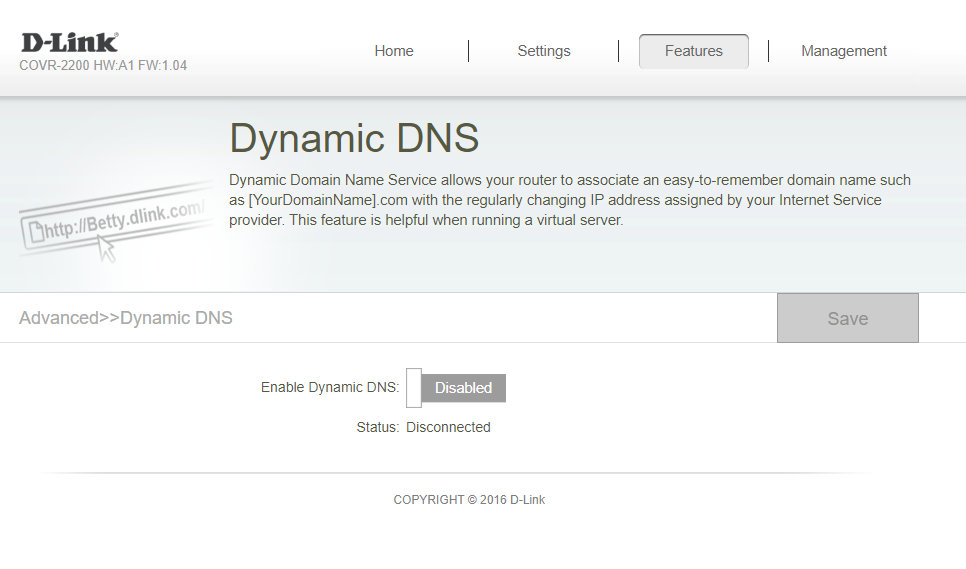
Task: Click the Dynamic Domain Name Service description
Action: click(569, 200)
